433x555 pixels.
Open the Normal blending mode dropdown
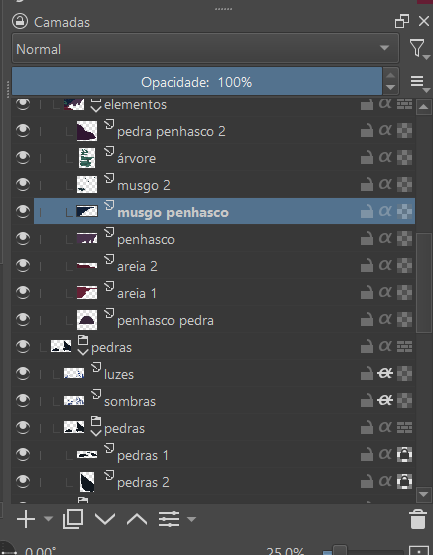point(205,48)
